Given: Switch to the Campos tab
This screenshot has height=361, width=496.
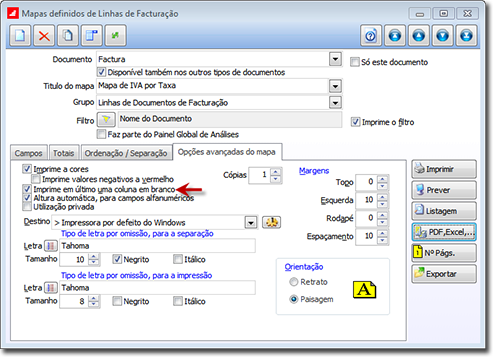Looking at the screenshot, I should pos(29,153).
